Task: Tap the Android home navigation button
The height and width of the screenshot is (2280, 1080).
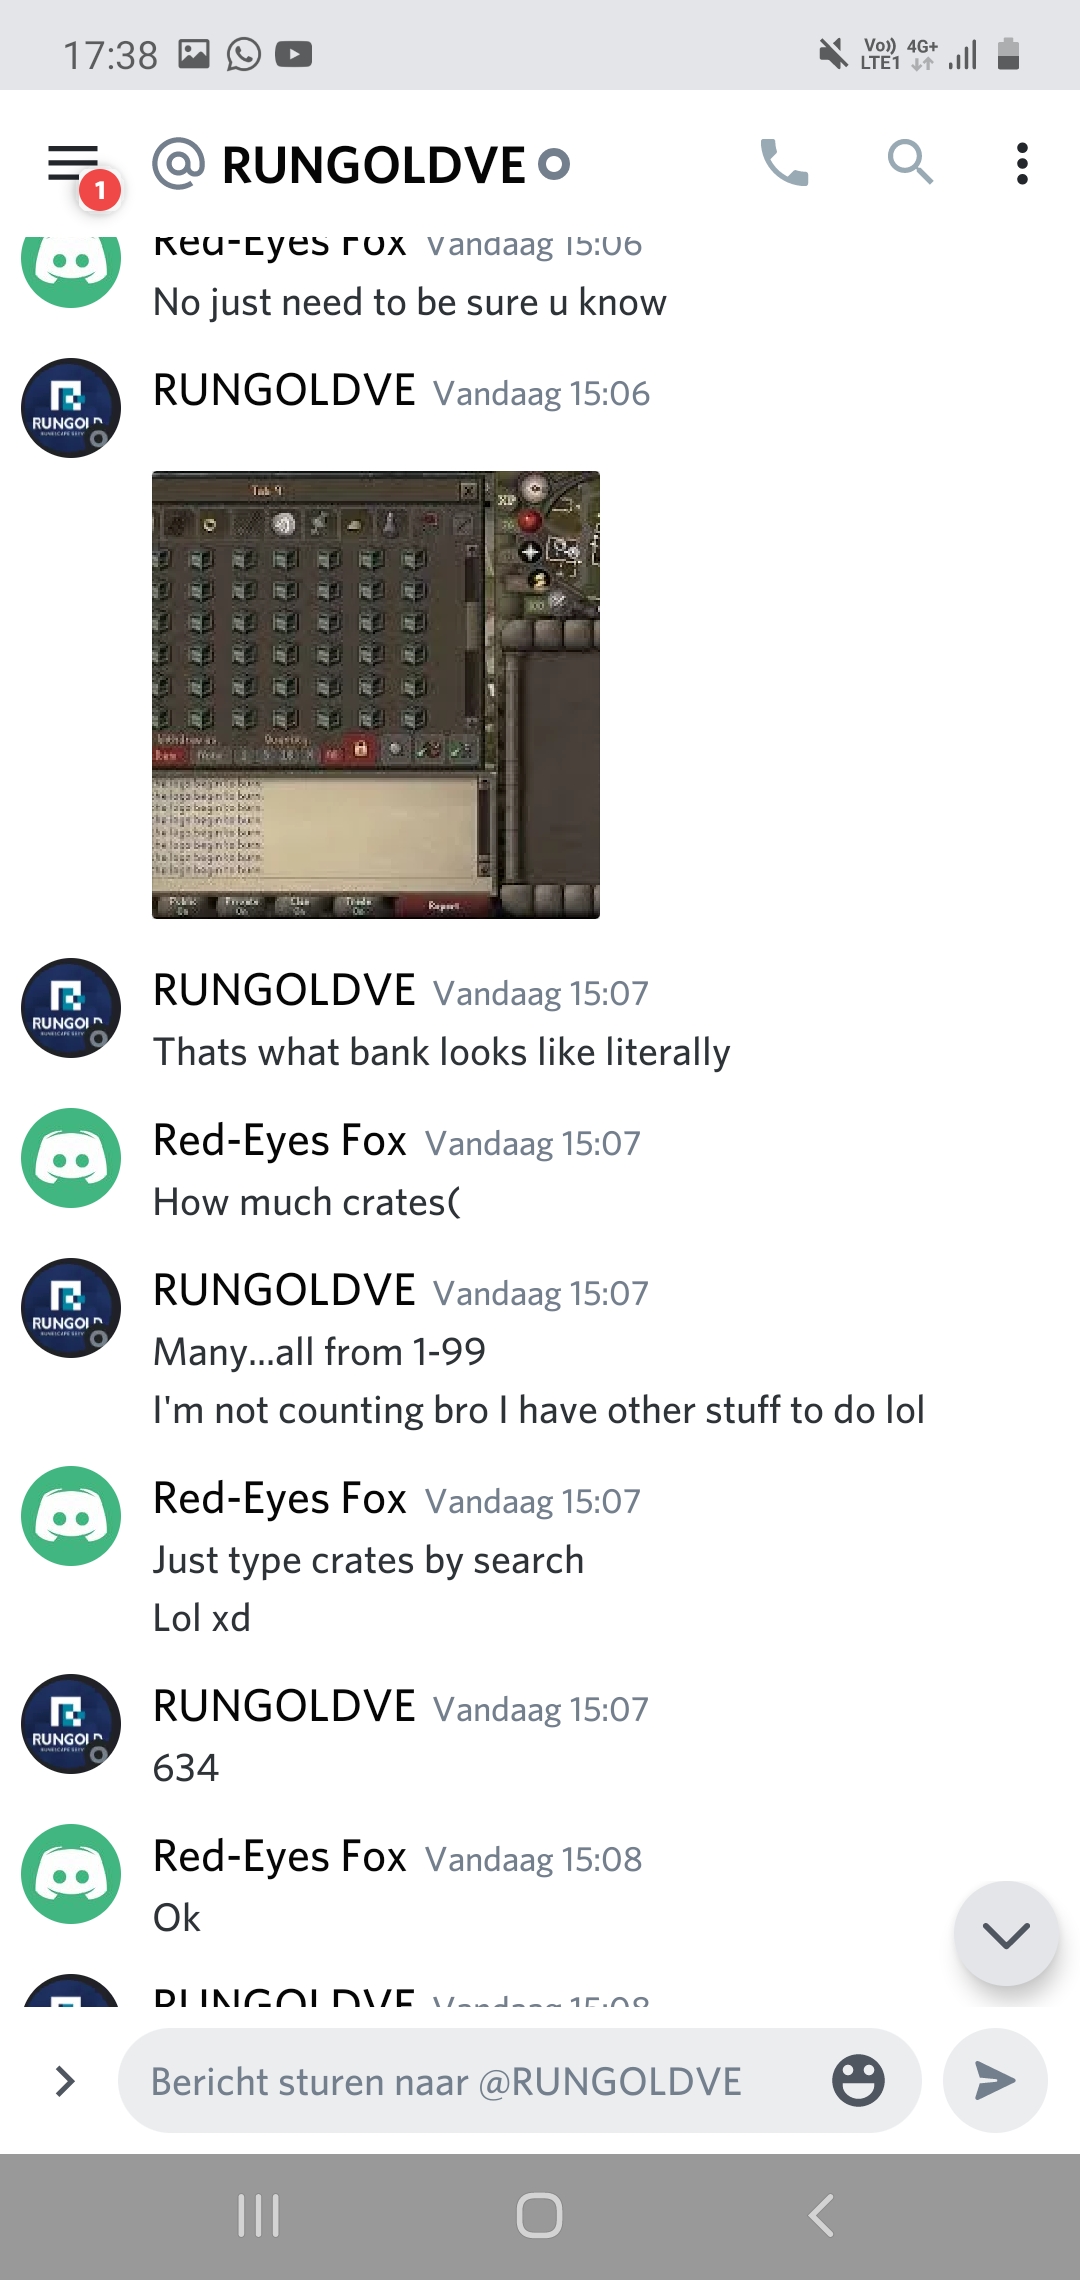Action: coord(539,2215)
